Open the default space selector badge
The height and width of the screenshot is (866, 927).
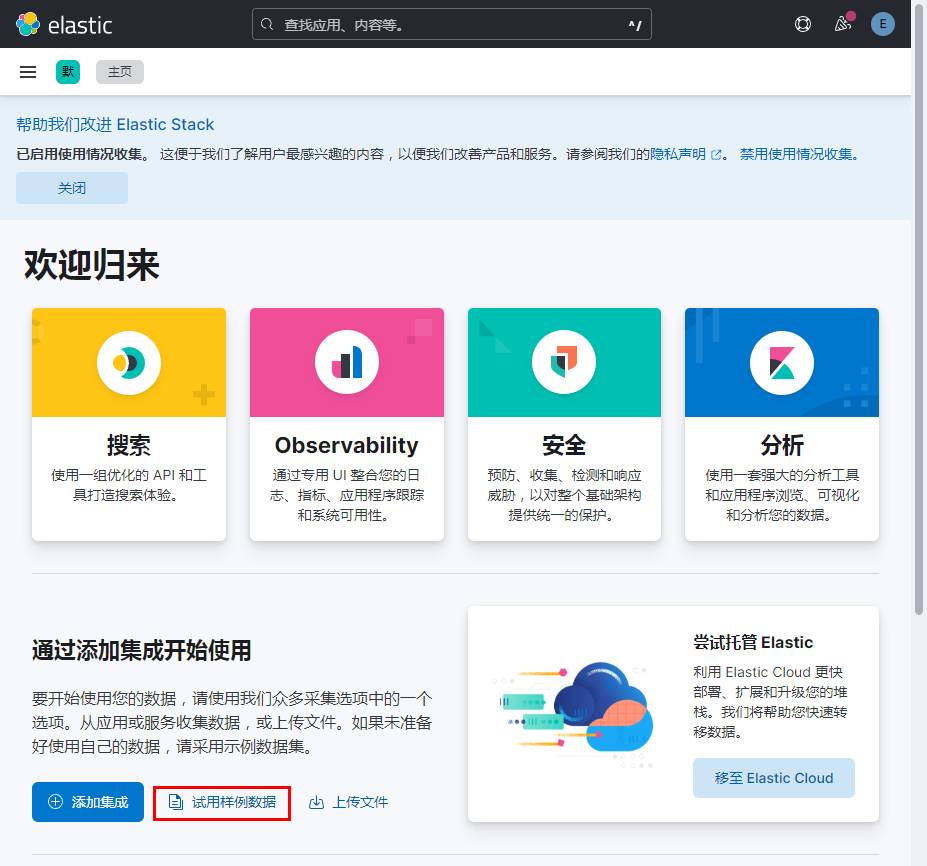click(x=68, y=72)
